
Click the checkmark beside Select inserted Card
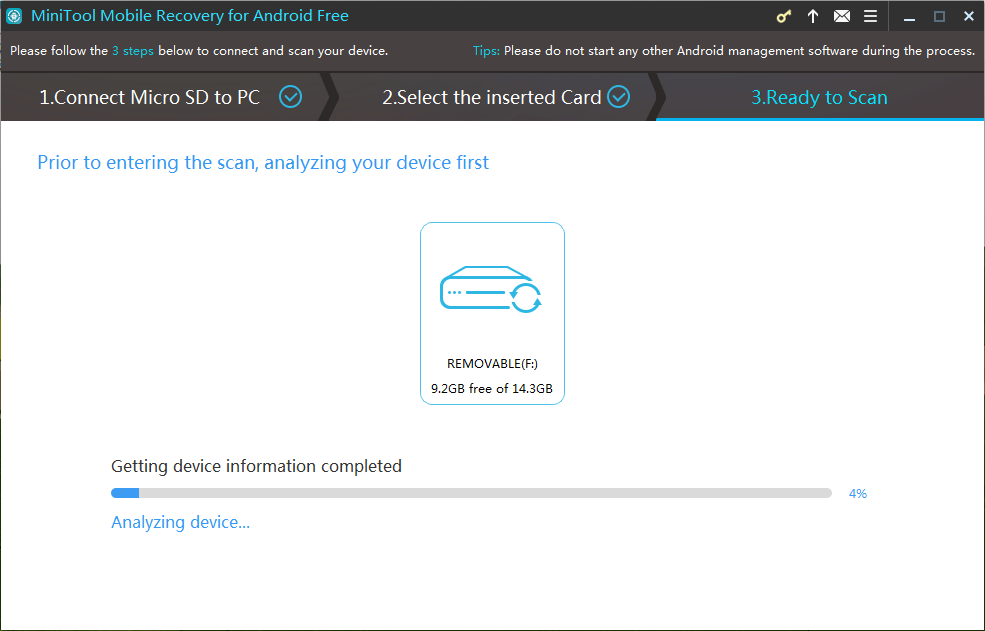tap(619, 97)
